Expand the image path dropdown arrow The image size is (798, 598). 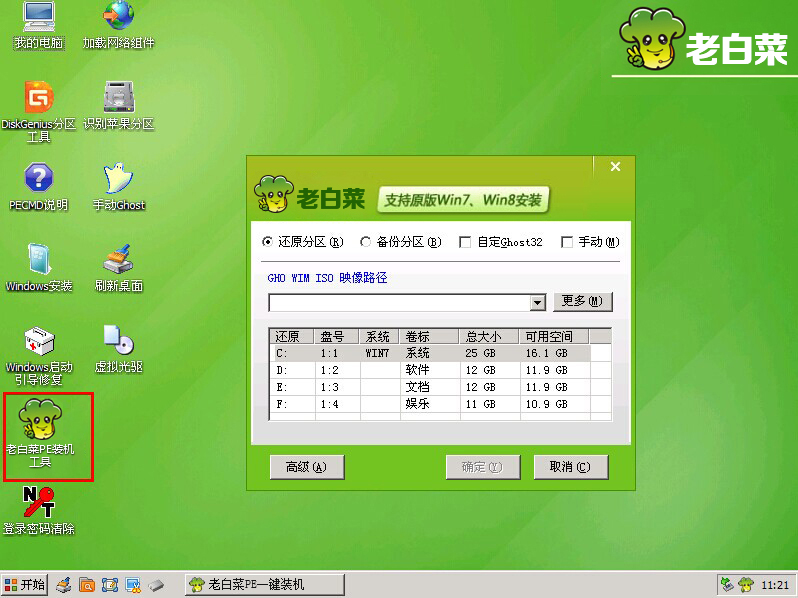(537, 303)
